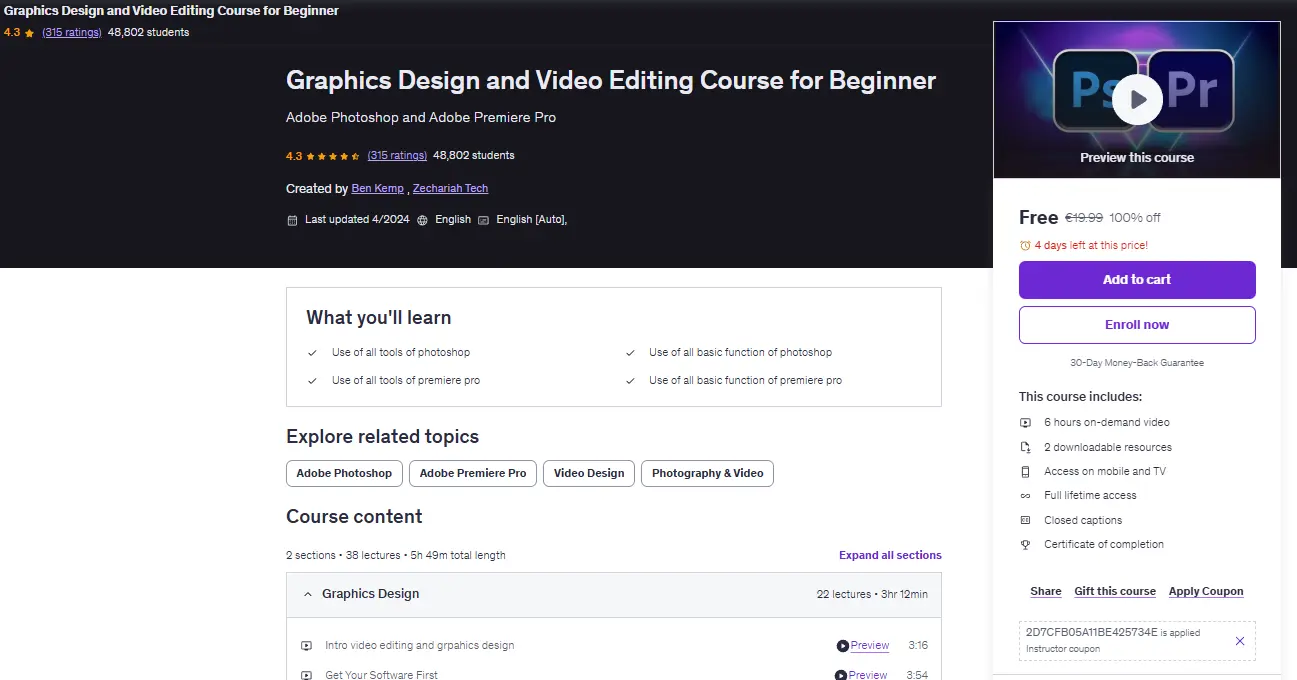The image size is (1297, 680).
Task: Click the checkmark beside all basic function of photoshop
Action: click(630, 353)
